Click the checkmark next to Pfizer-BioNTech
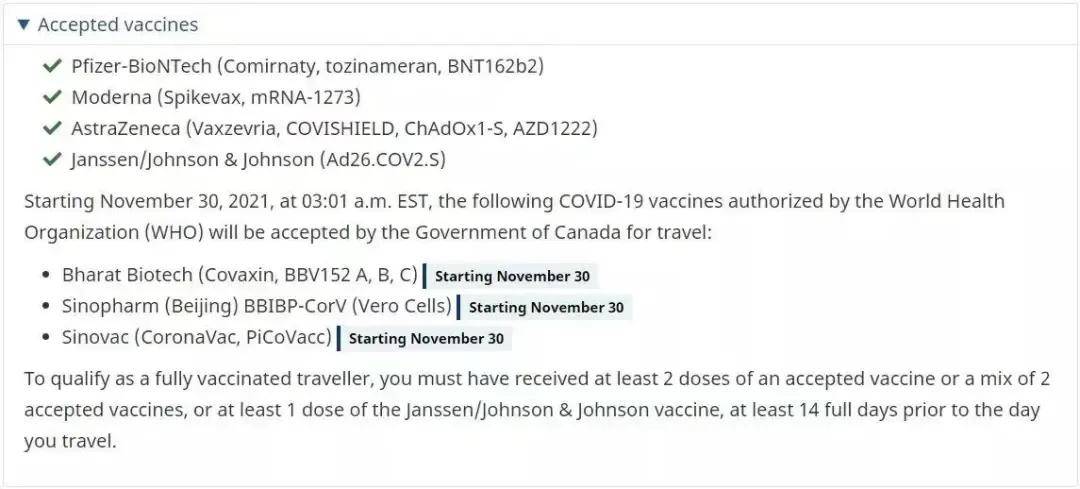 [52, 66]
